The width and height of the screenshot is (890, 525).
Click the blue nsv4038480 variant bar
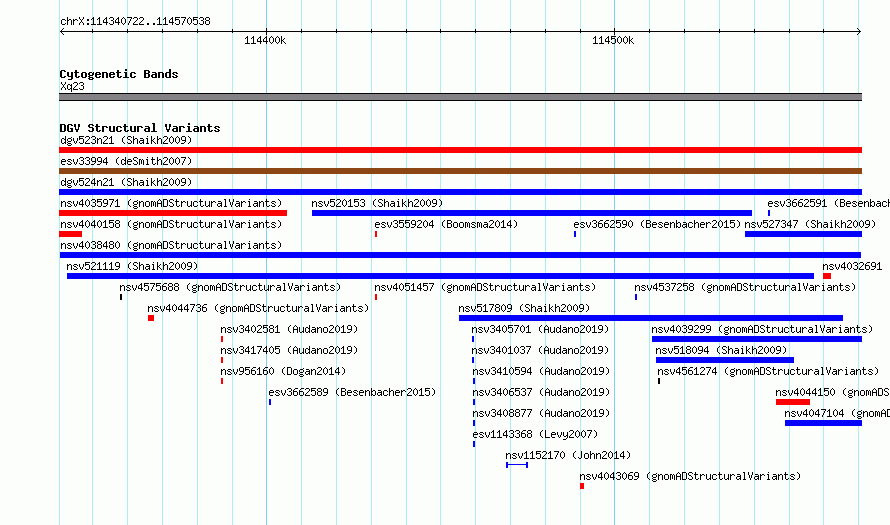coord(460,255)
